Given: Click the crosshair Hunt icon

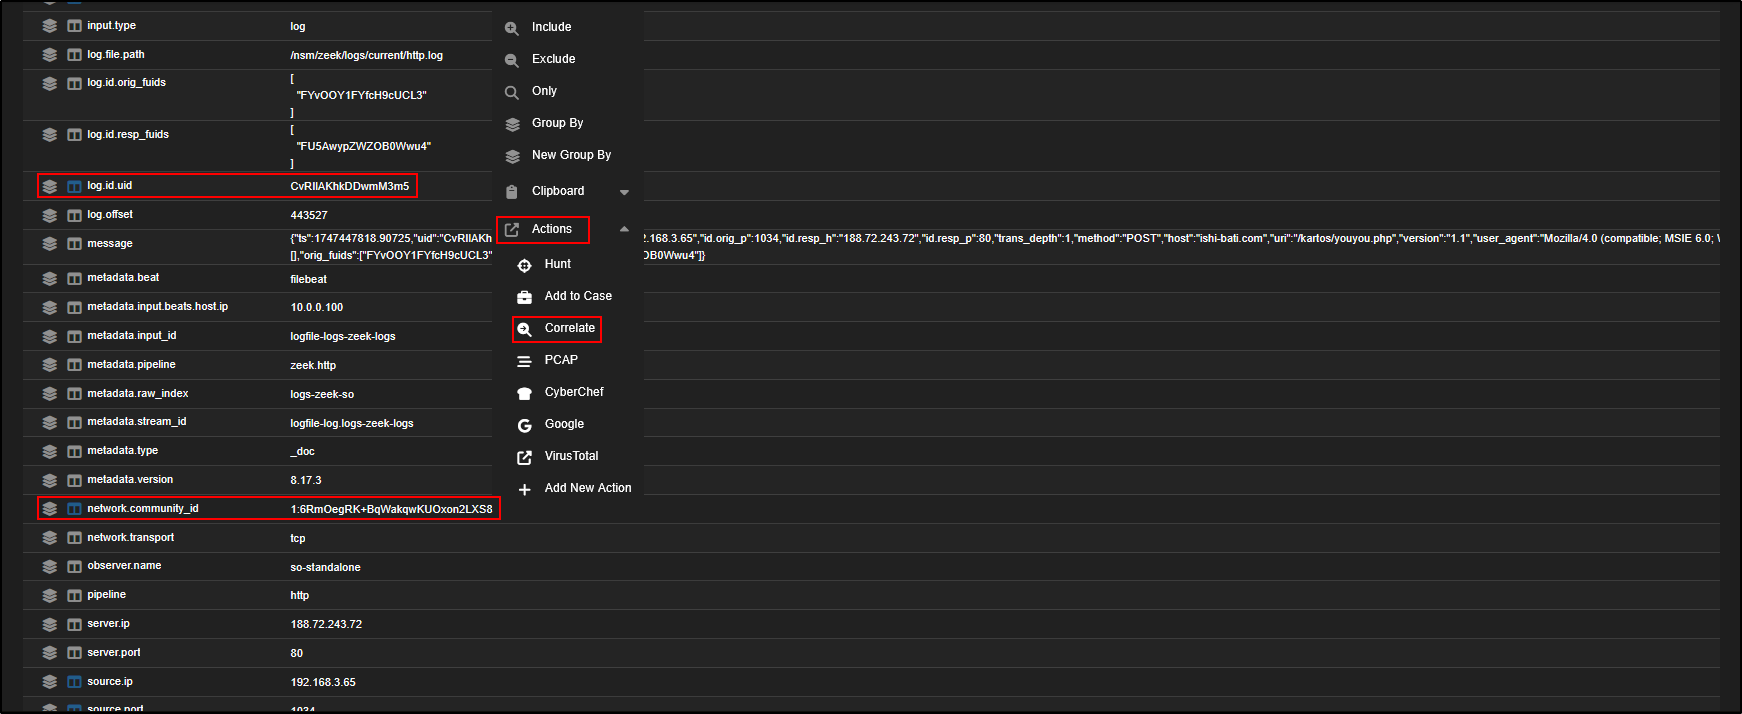Looking at the screenshot, I should click(524, 265).
